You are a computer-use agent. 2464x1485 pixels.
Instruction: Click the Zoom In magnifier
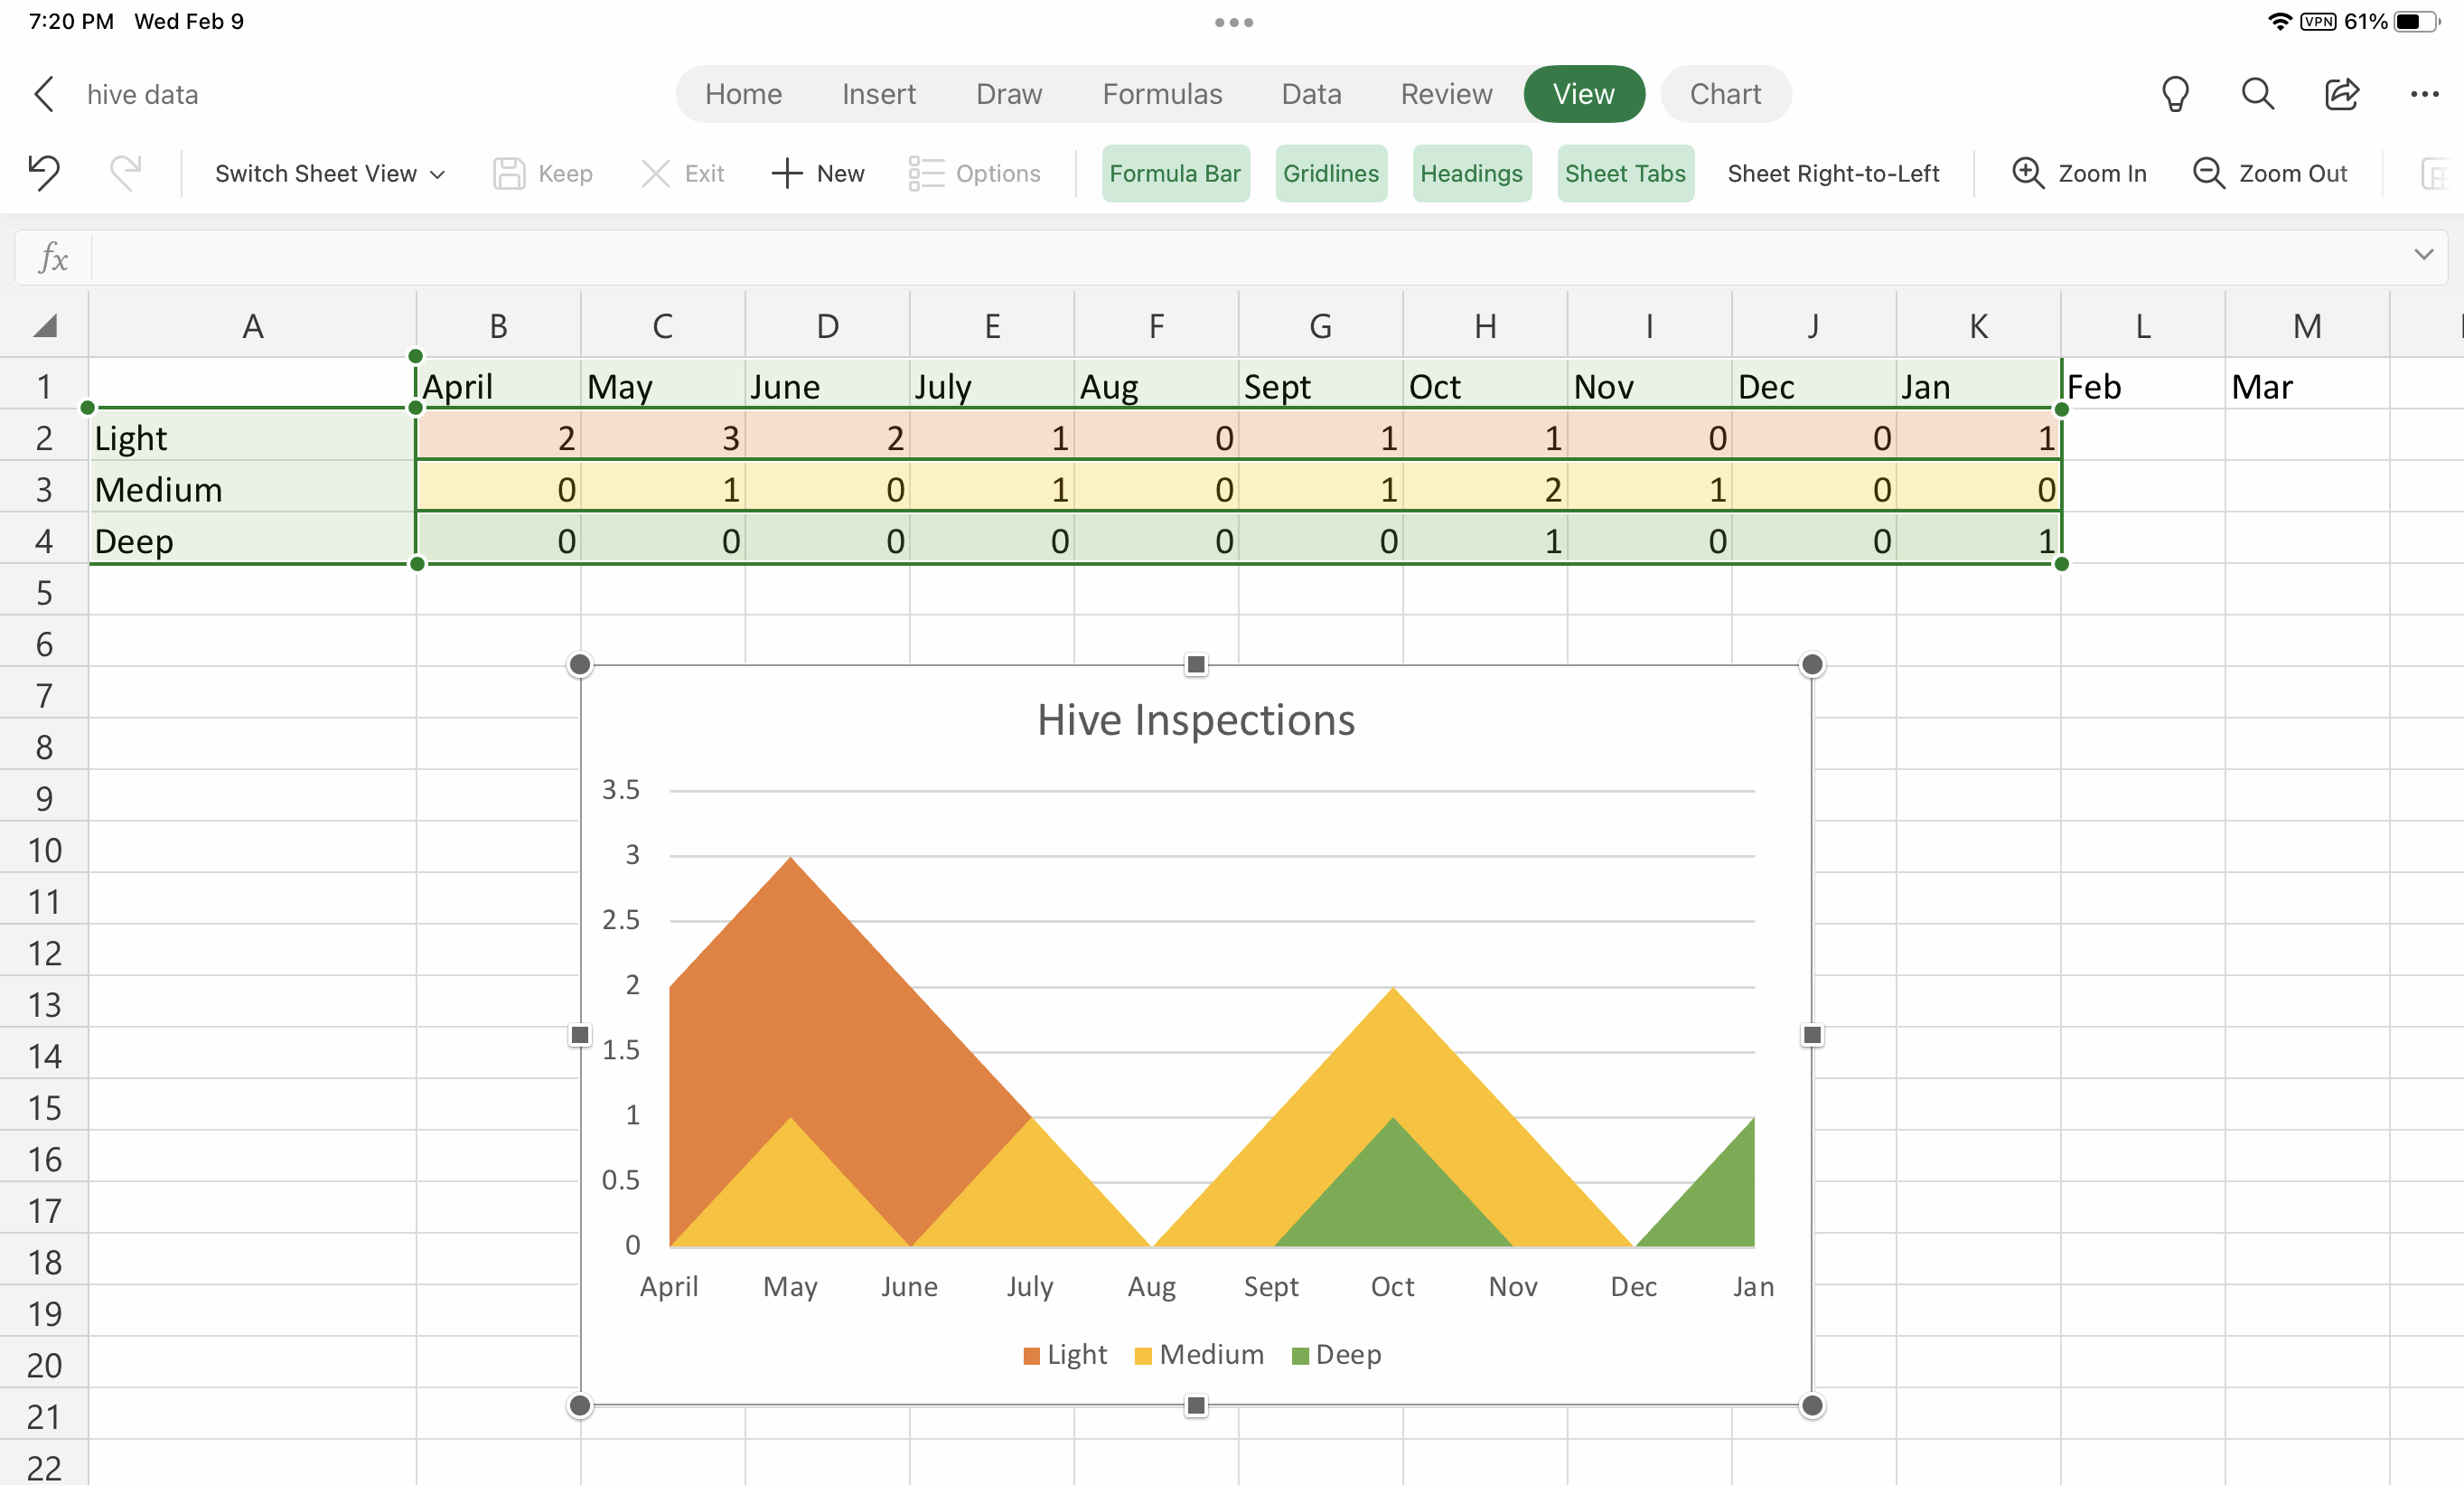(2028, 173)
